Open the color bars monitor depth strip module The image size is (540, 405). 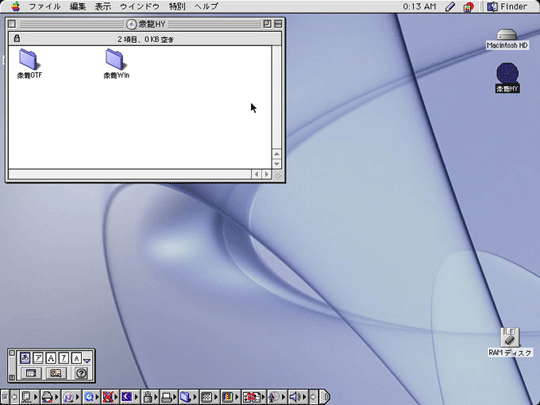(230, 397)
